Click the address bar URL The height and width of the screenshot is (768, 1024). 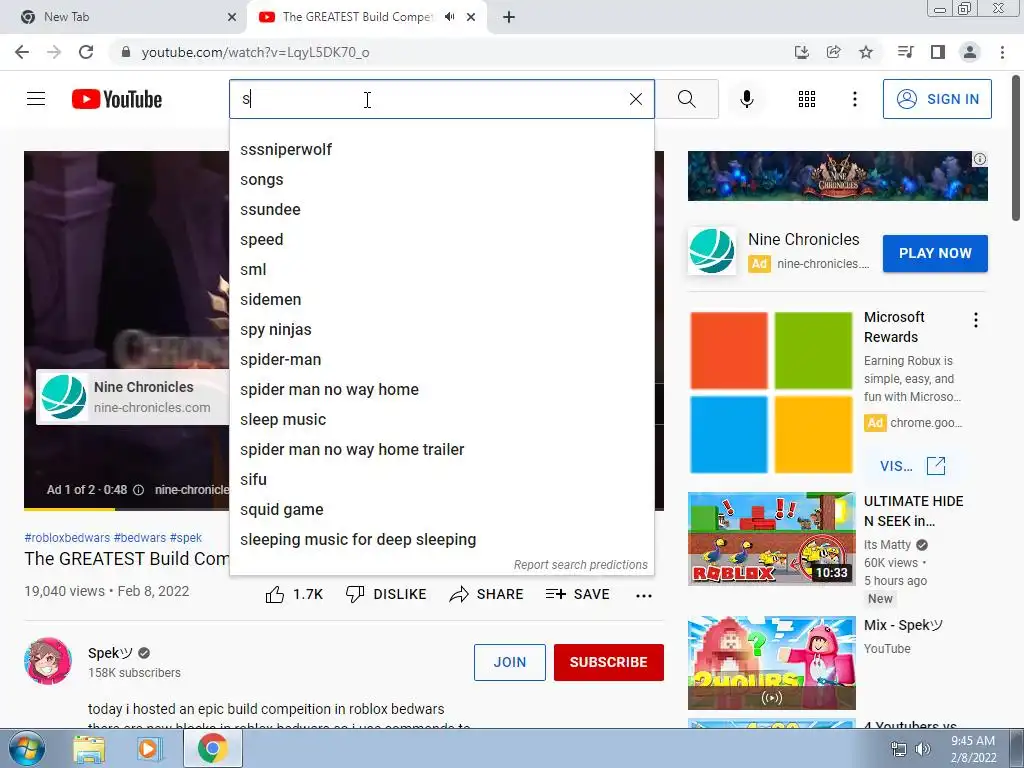[x=255, y=52]
